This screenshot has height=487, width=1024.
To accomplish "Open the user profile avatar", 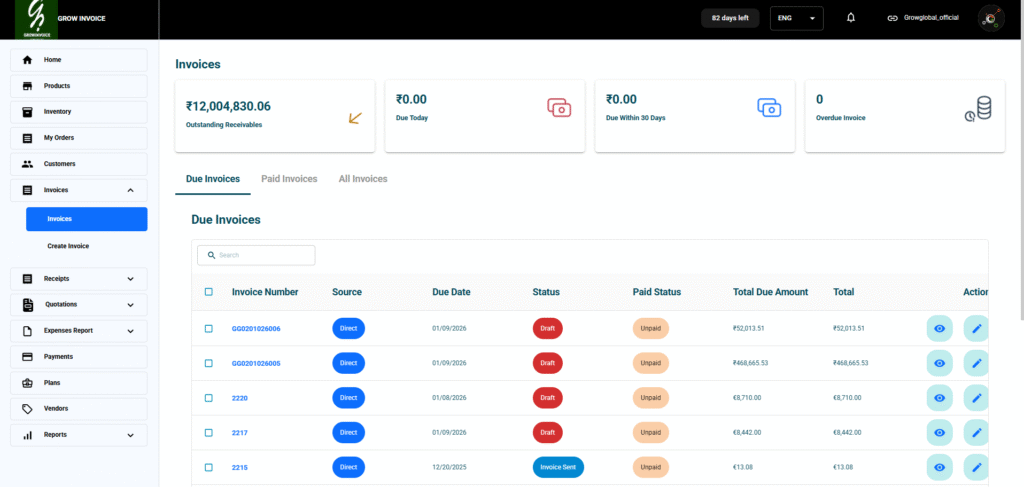I will [x=990, y=18].
